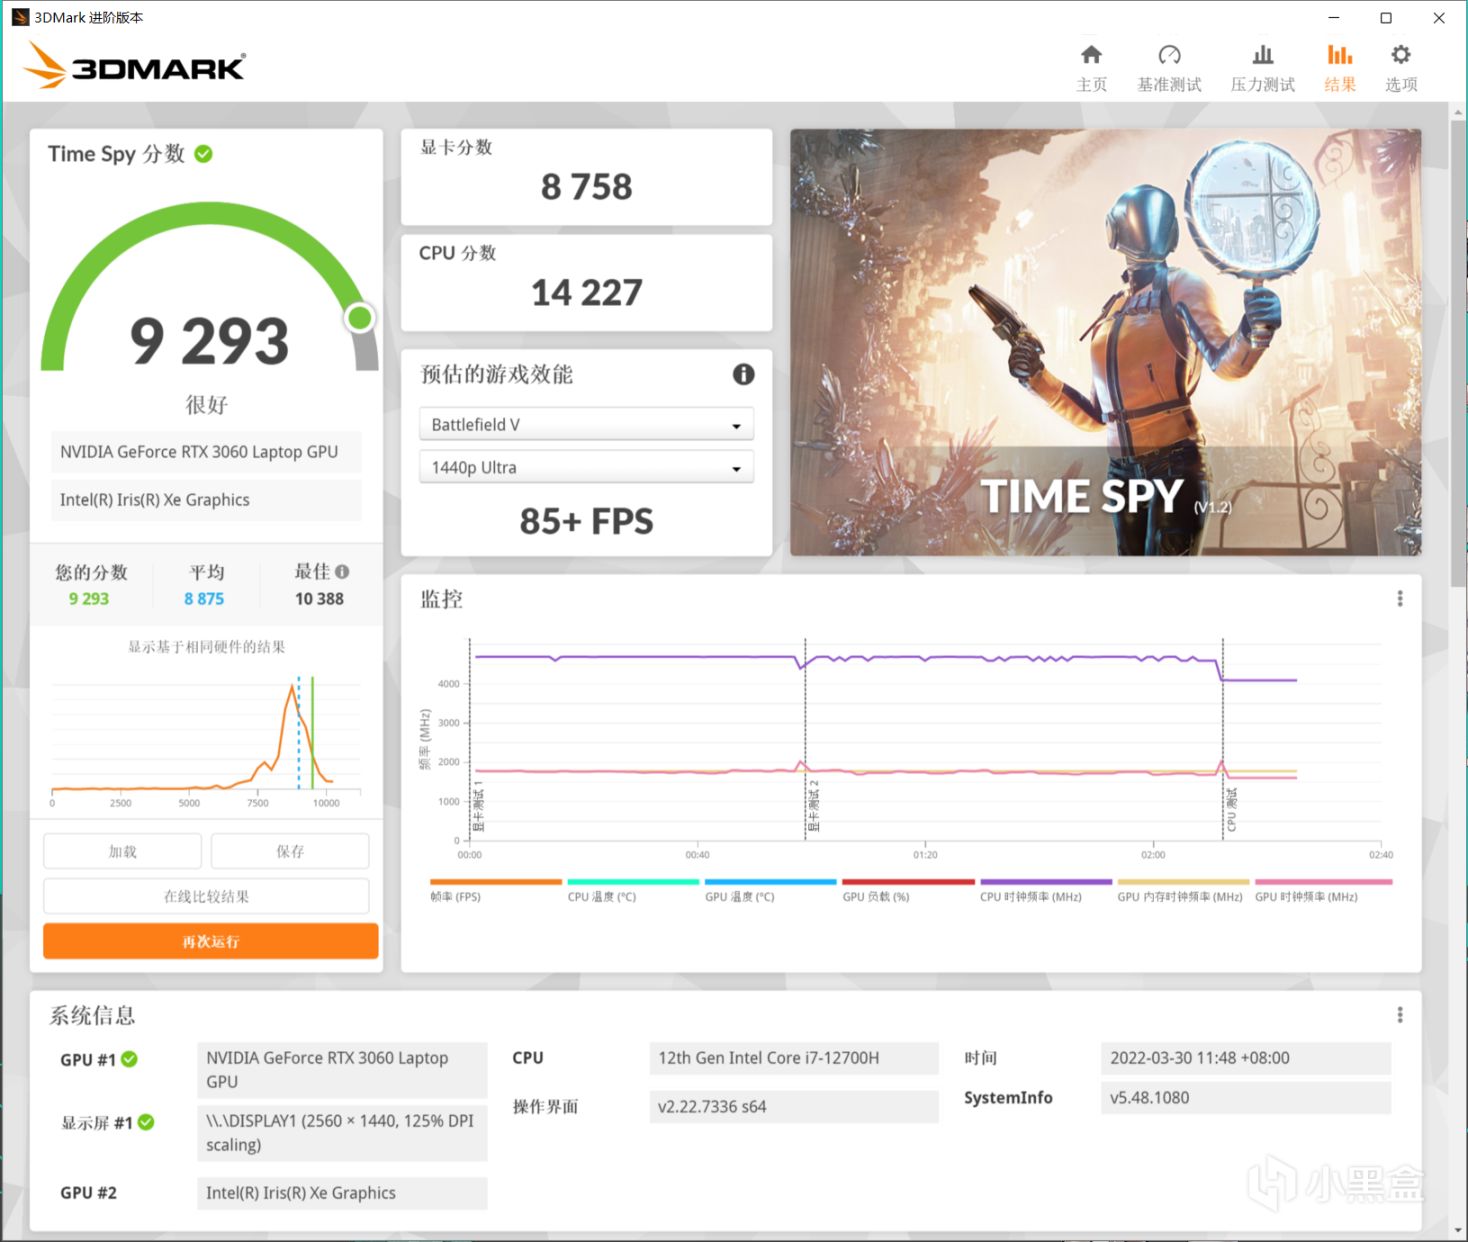Toggle CPU 时钟频率 (MHz) legend series
1468x1242 pixels.
[x=1046, y=890]
